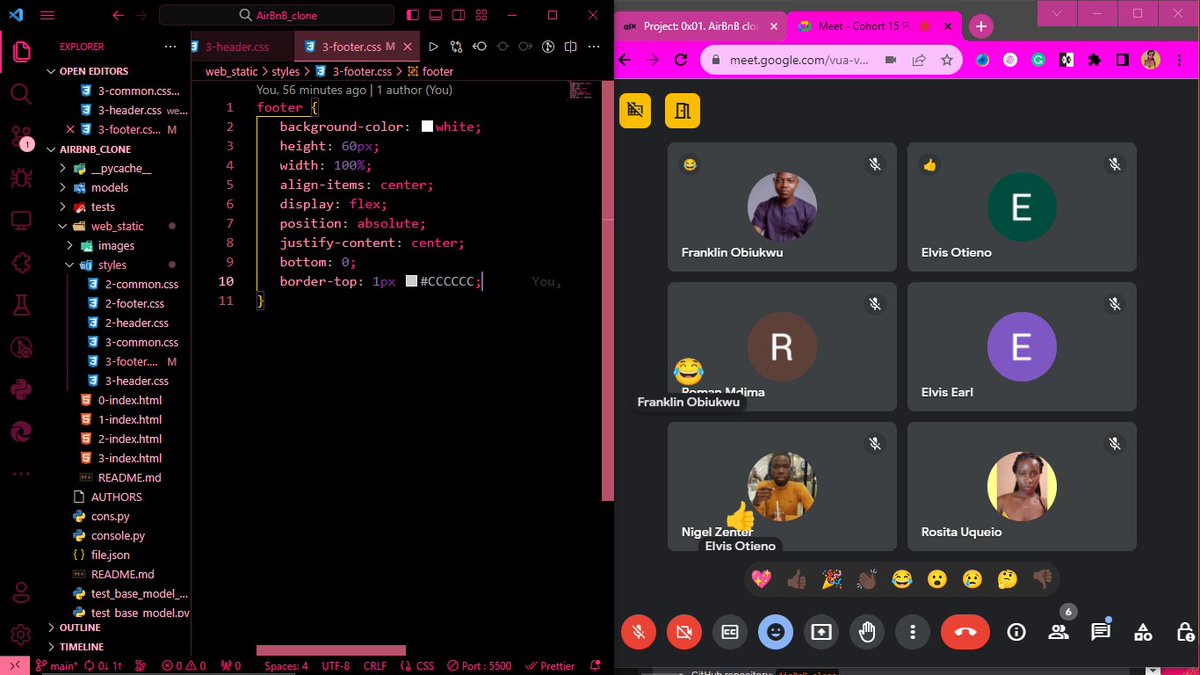
Task: Open the Testing flask view
Action: click(21, 305)
